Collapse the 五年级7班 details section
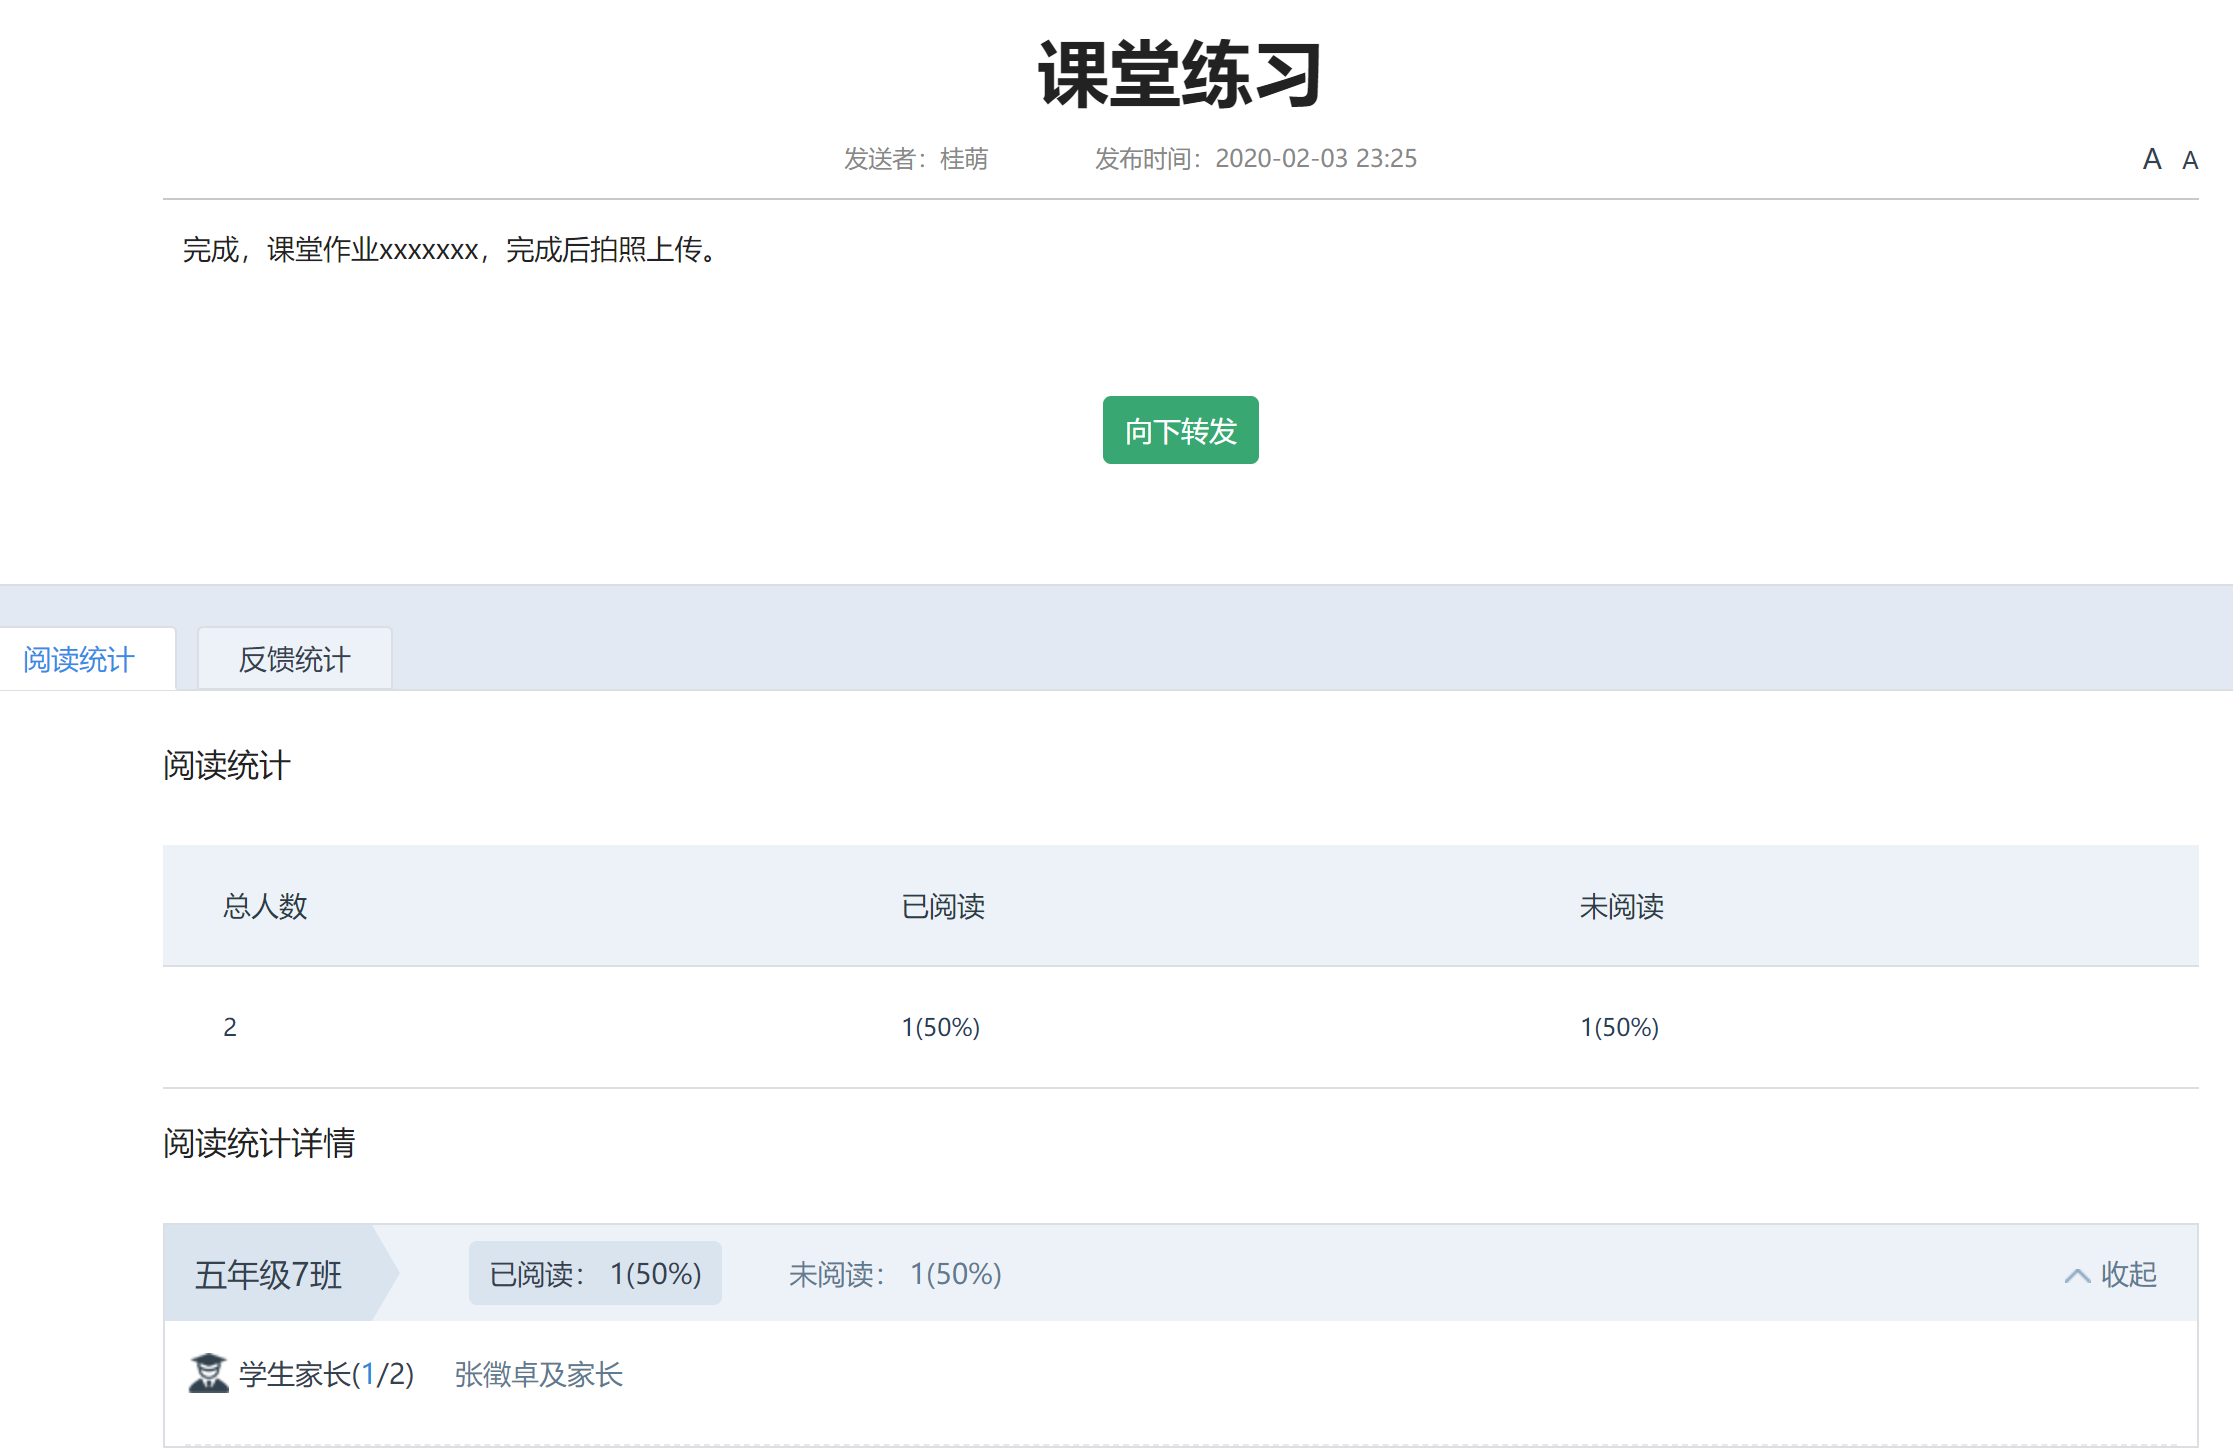 tap(2127, 1274)
